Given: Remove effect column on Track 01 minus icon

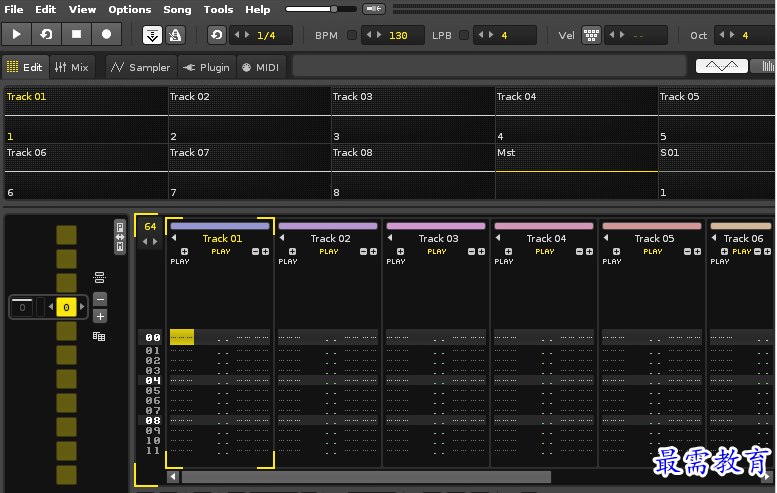Looking at the screenshot, I should [x=255, y=252].
